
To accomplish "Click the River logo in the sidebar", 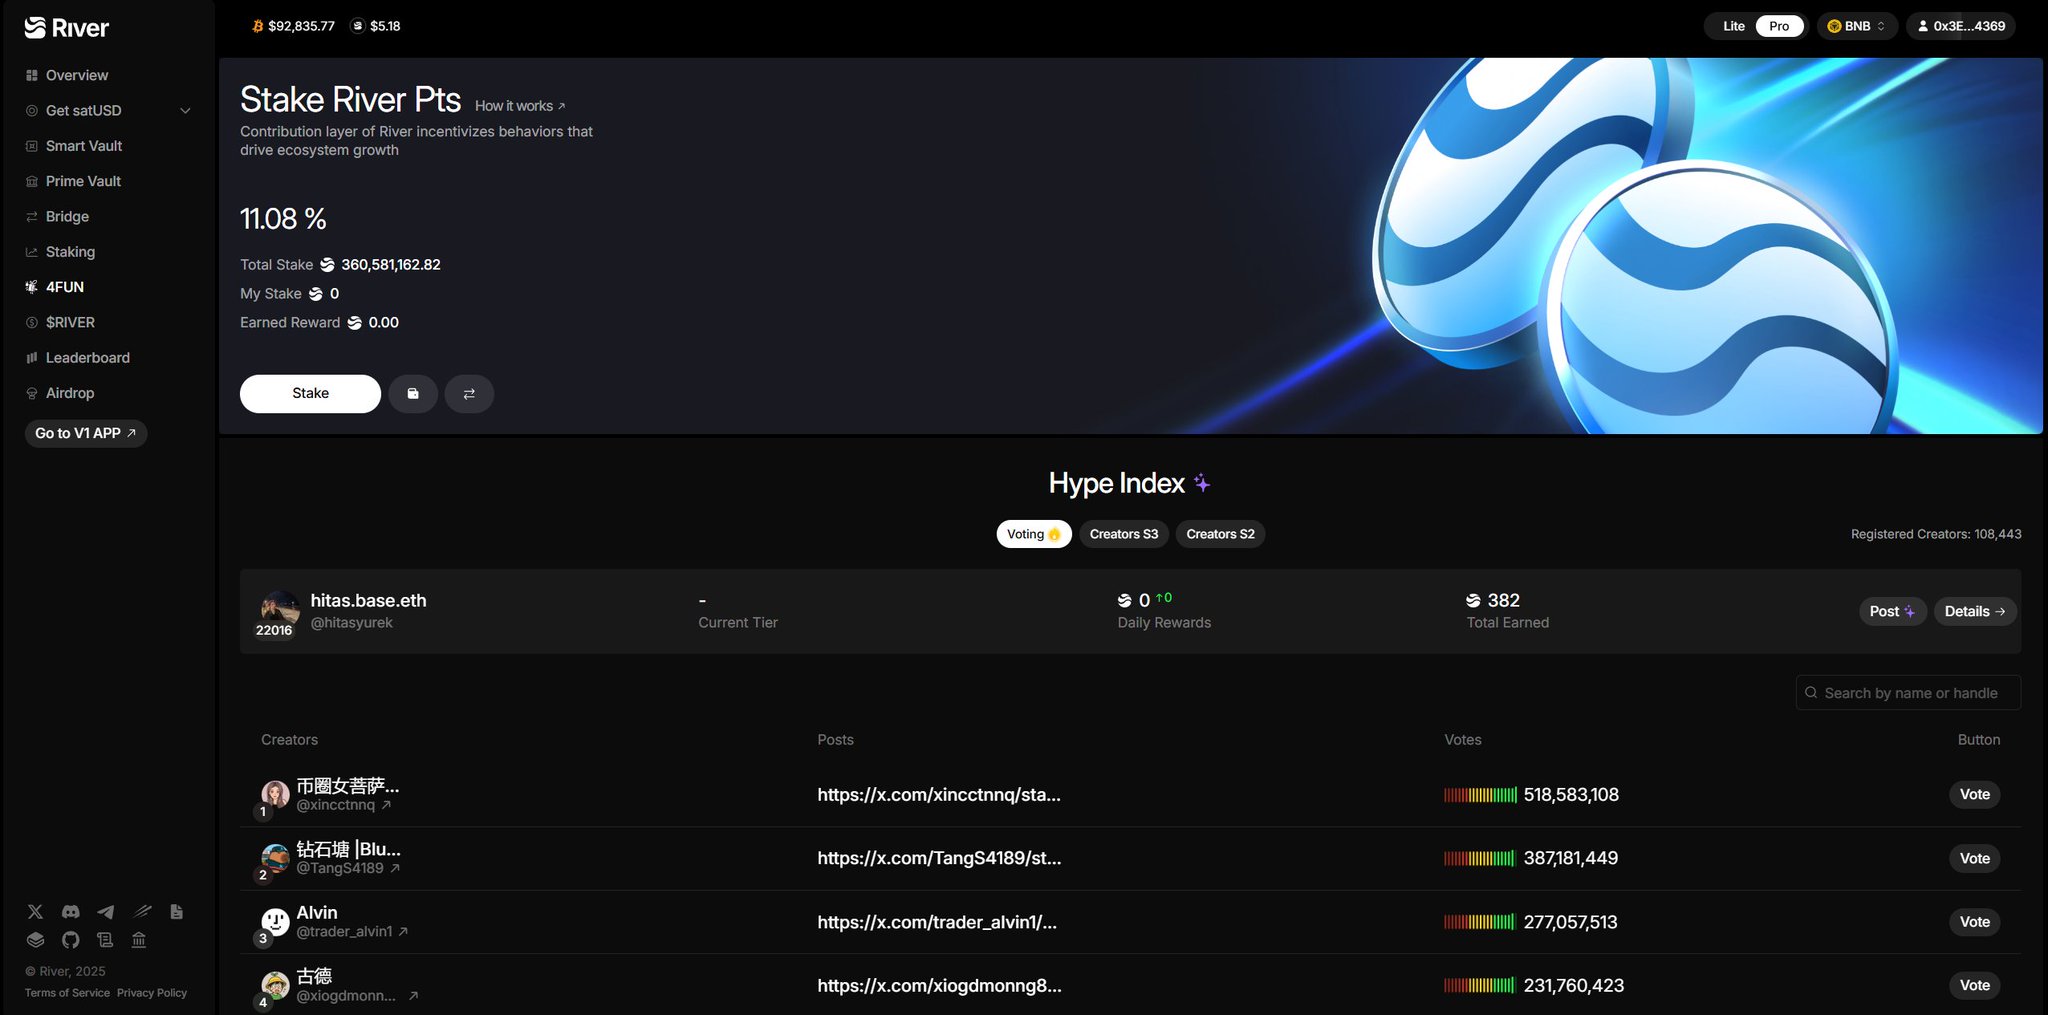I will click(x=67, y=28).
